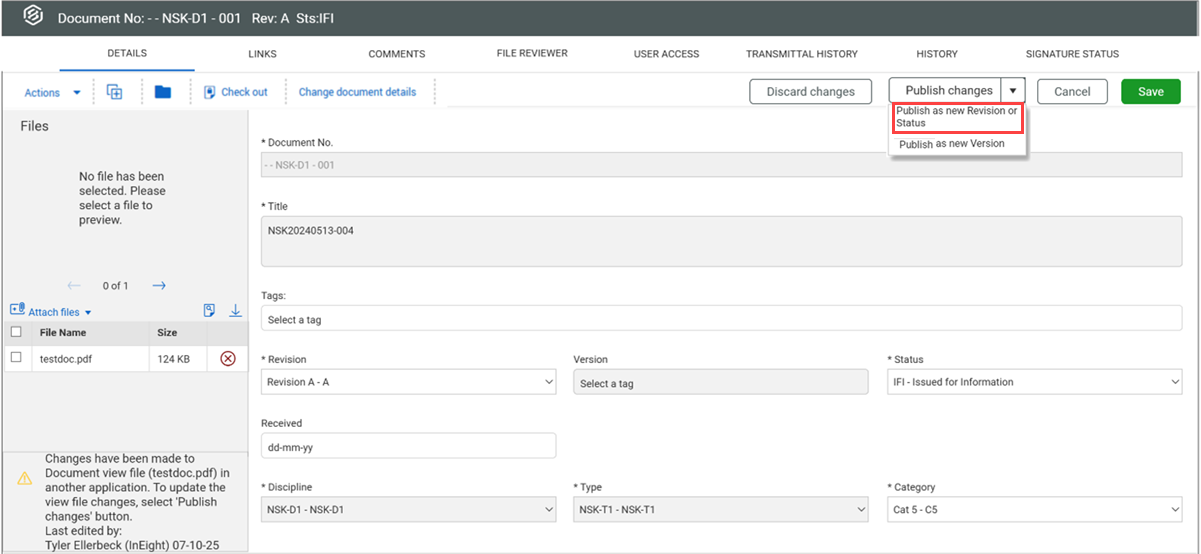Open the Discipline dropdown NSK-D1

408,510
